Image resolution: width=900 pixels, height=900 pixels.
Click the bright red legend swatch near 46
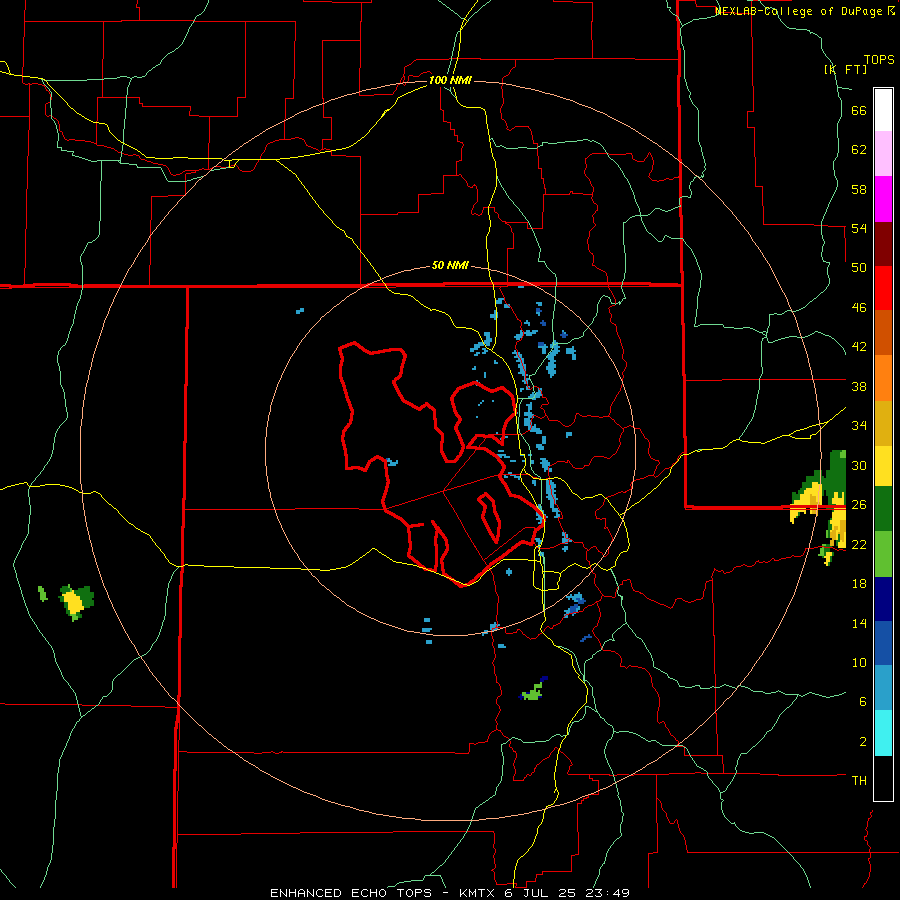(883, 288)
